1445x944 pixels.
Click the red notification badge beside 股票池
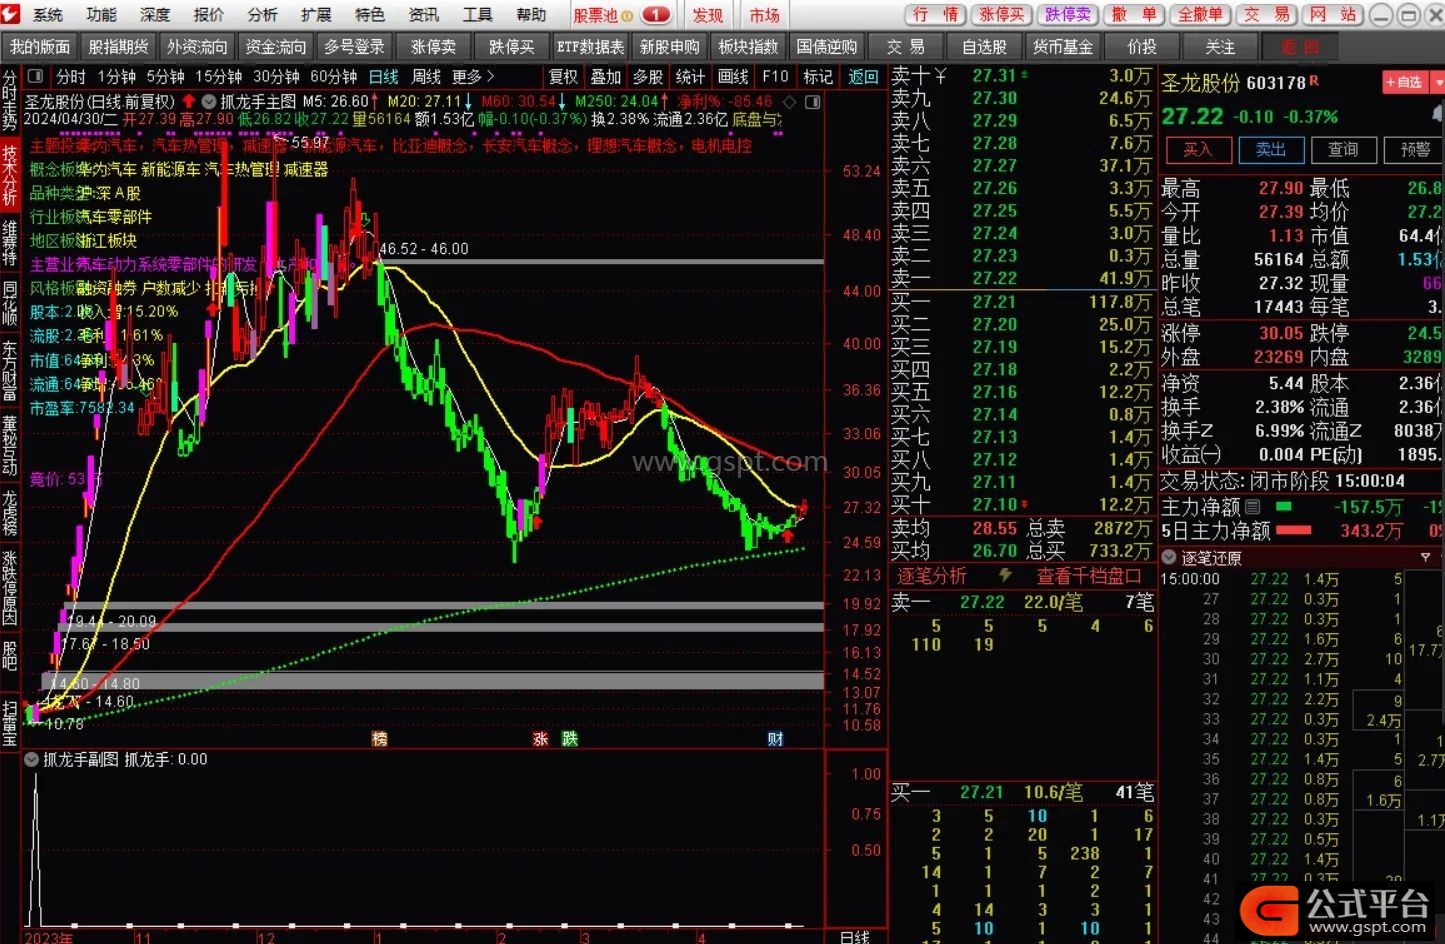[656, 15]
